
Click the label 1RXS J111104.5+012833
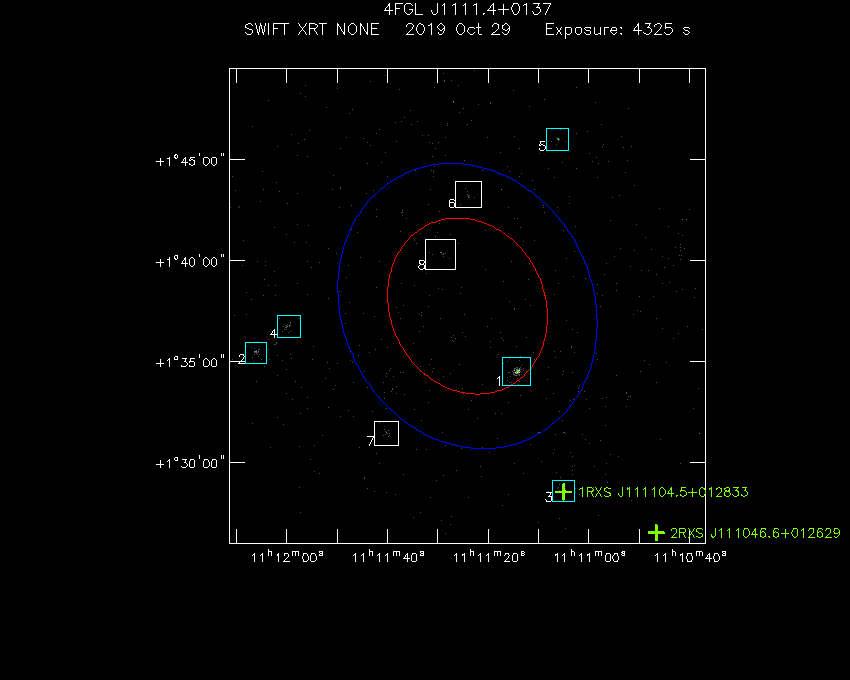[664, 492]
